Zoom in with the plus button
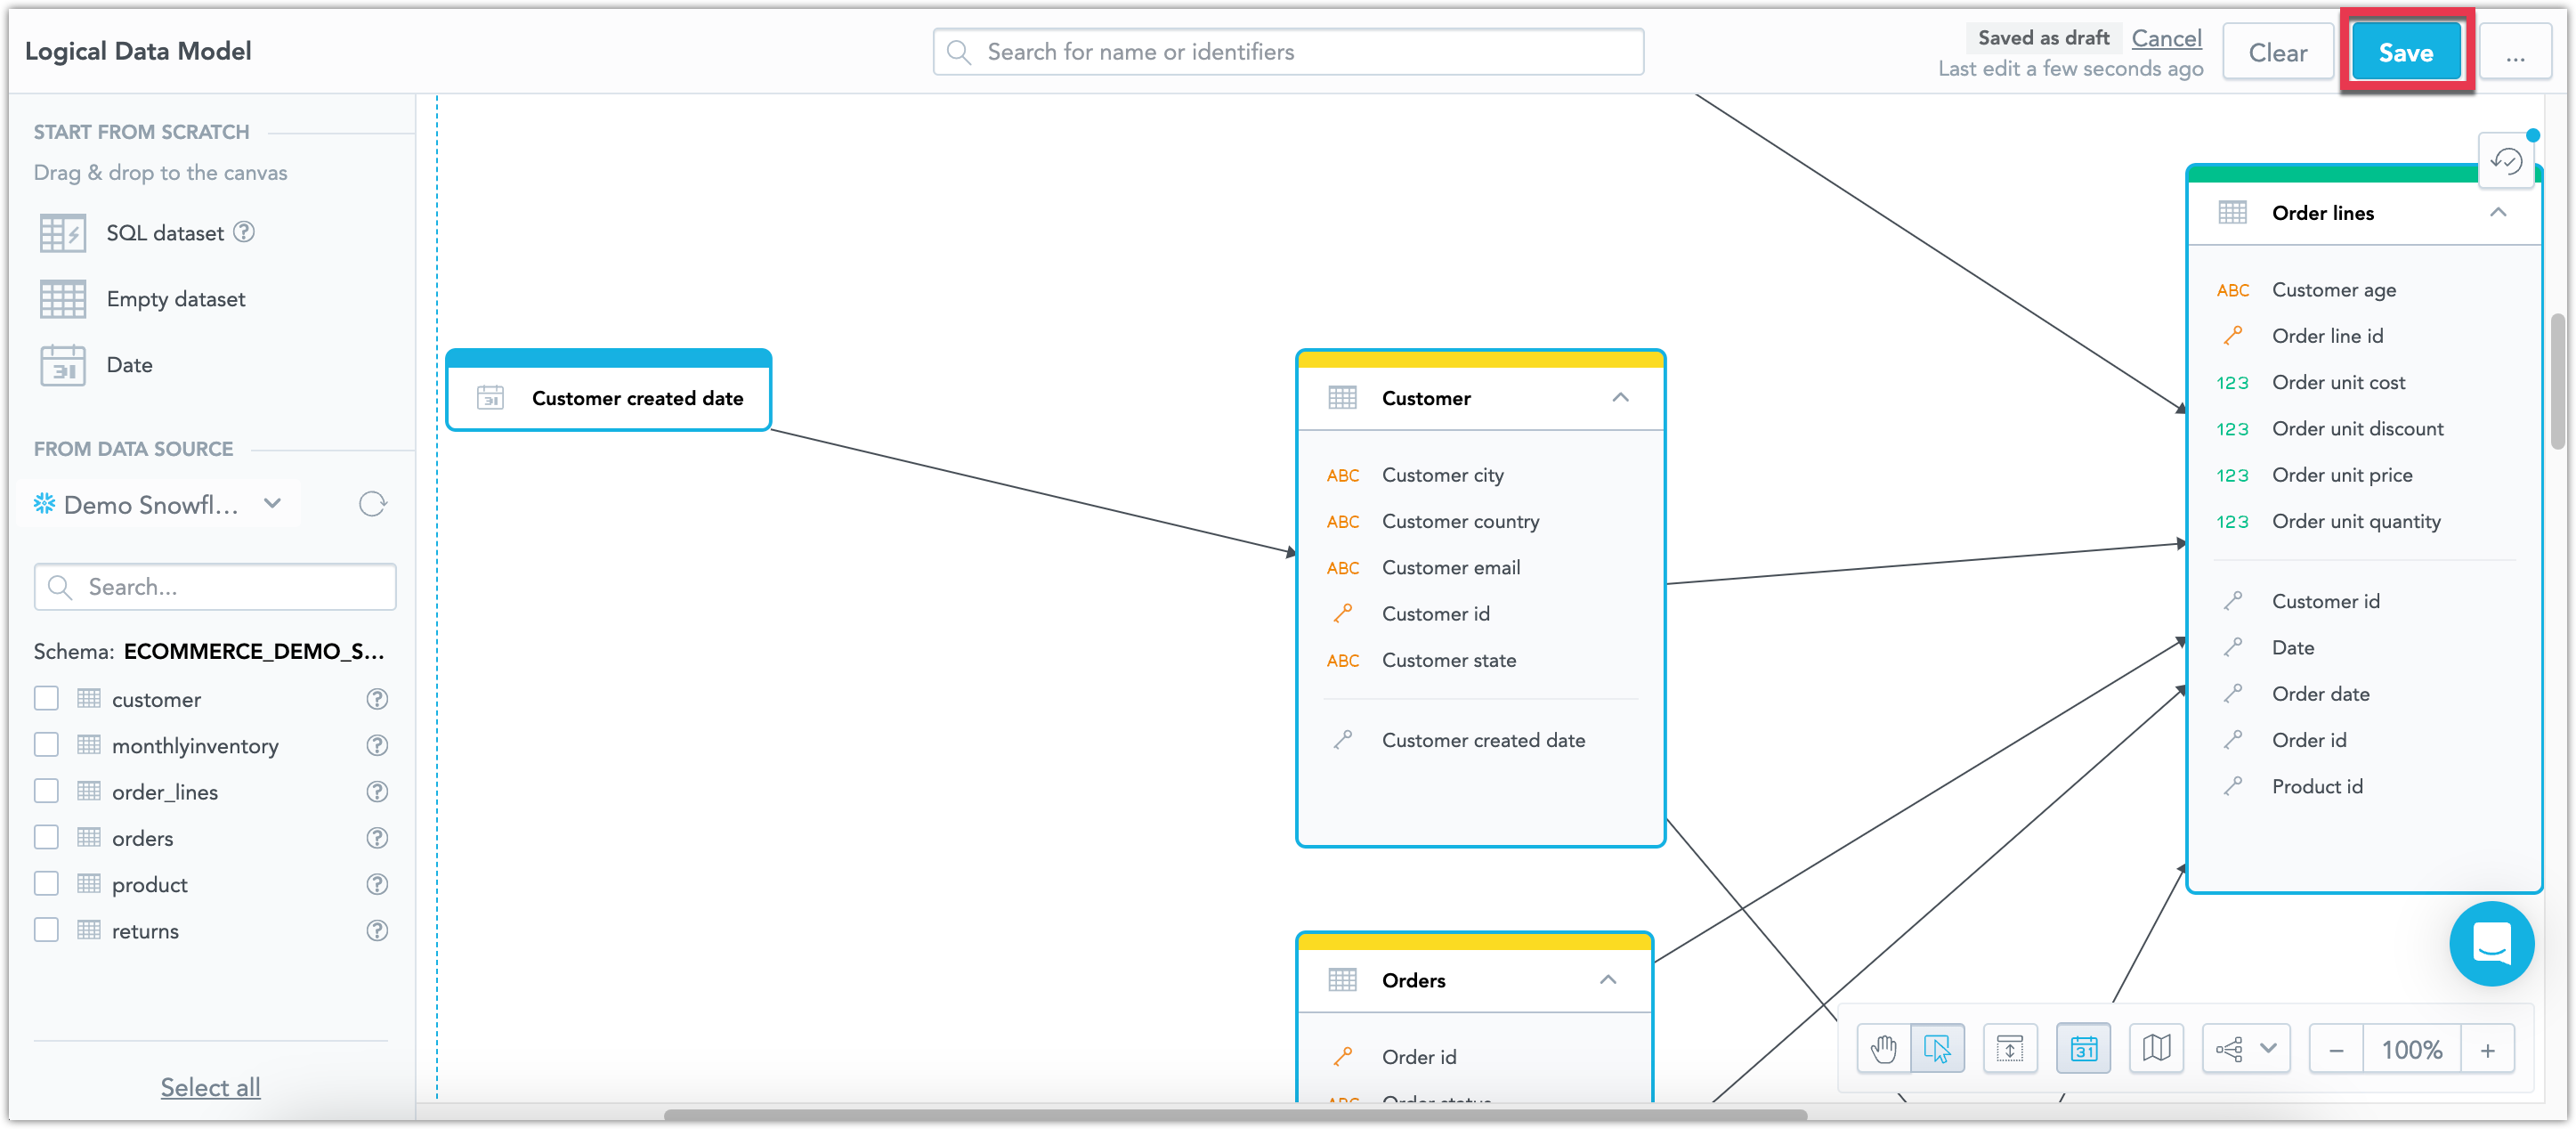Screen dimensions: 2576x1129 click(2487, 1049)
